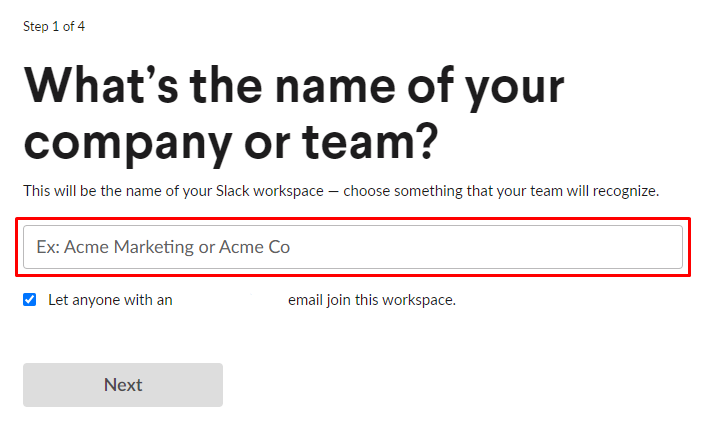The image size is (713, 424).
Task: Click the Slack workspace description sentence
Action: (341, 190)
